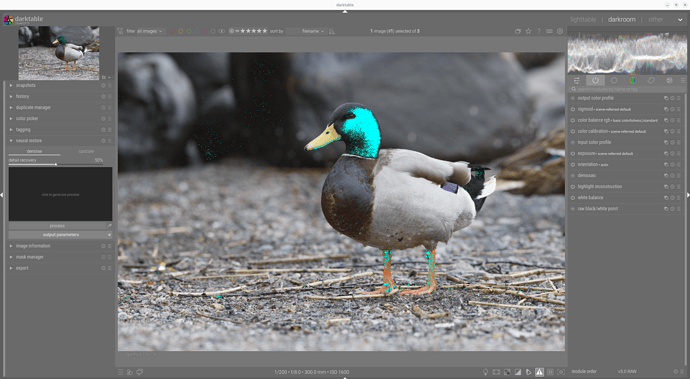Click the v5.0 RAW module order value

(x=627, y=372)
